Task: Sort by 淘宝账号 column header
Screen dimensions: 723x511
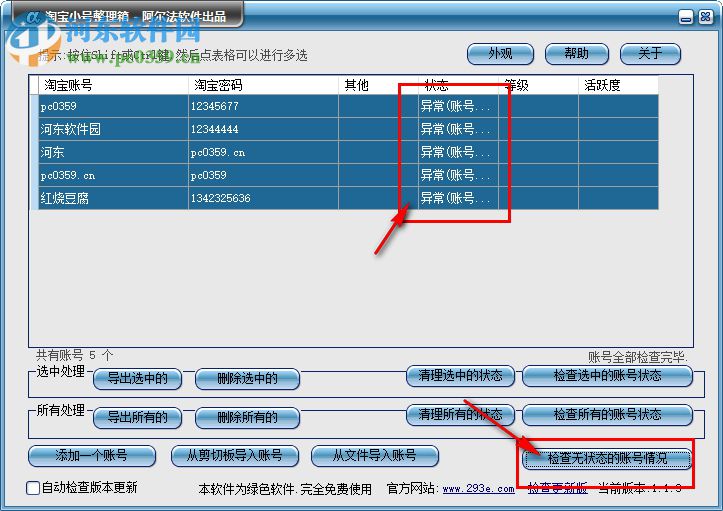Action: [113, 85]
